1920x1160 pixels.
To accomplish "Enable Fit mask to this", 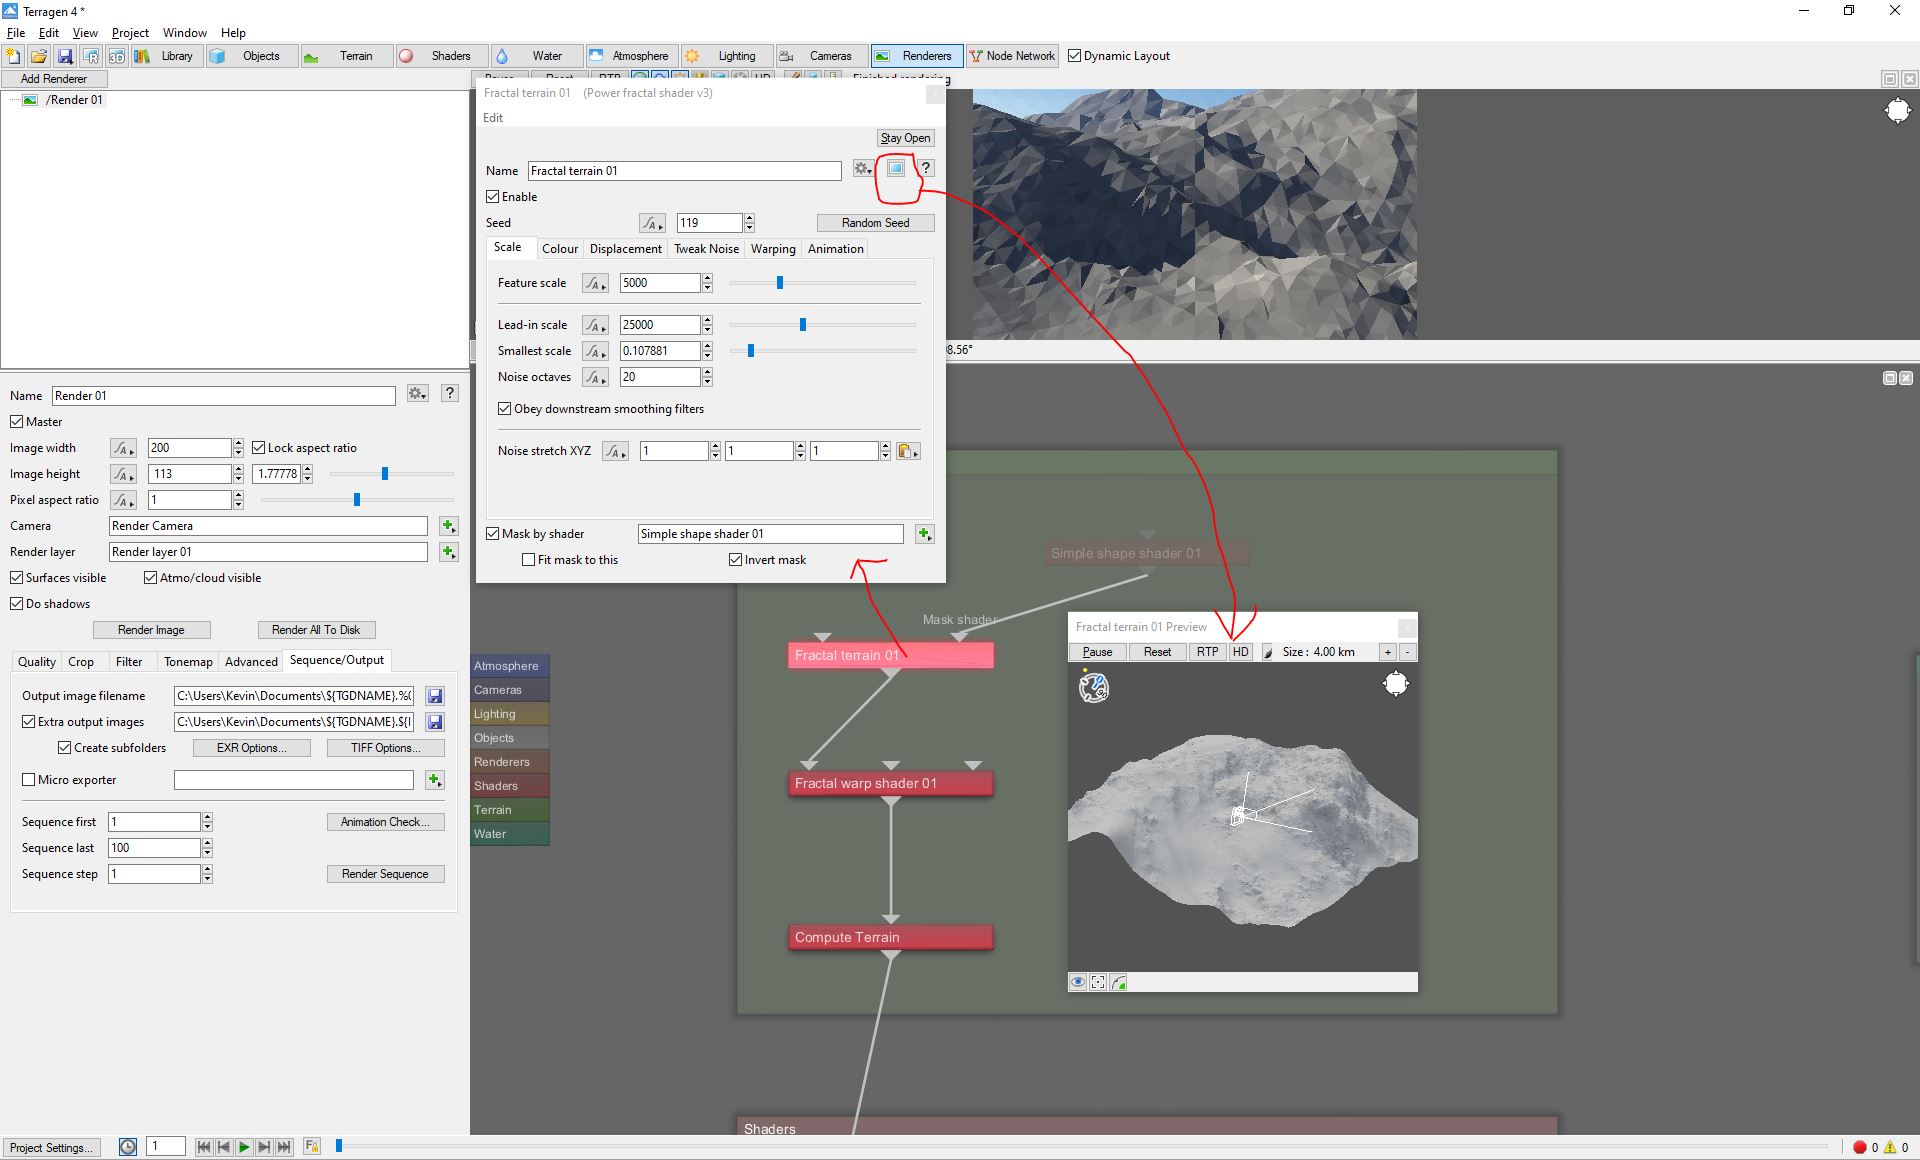I will [529, 560].
